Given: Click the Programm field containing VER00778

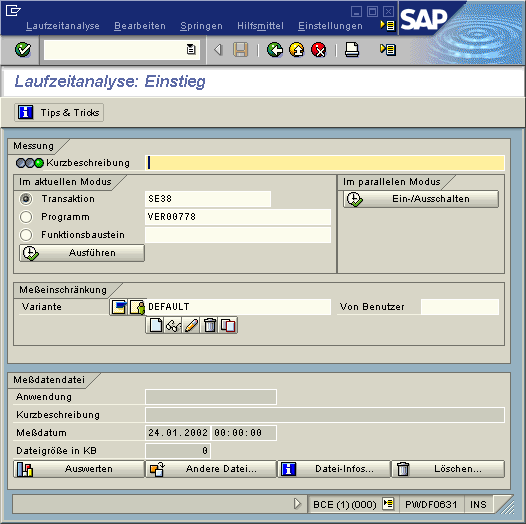Looking at the screenshot, I should [238, 217].
